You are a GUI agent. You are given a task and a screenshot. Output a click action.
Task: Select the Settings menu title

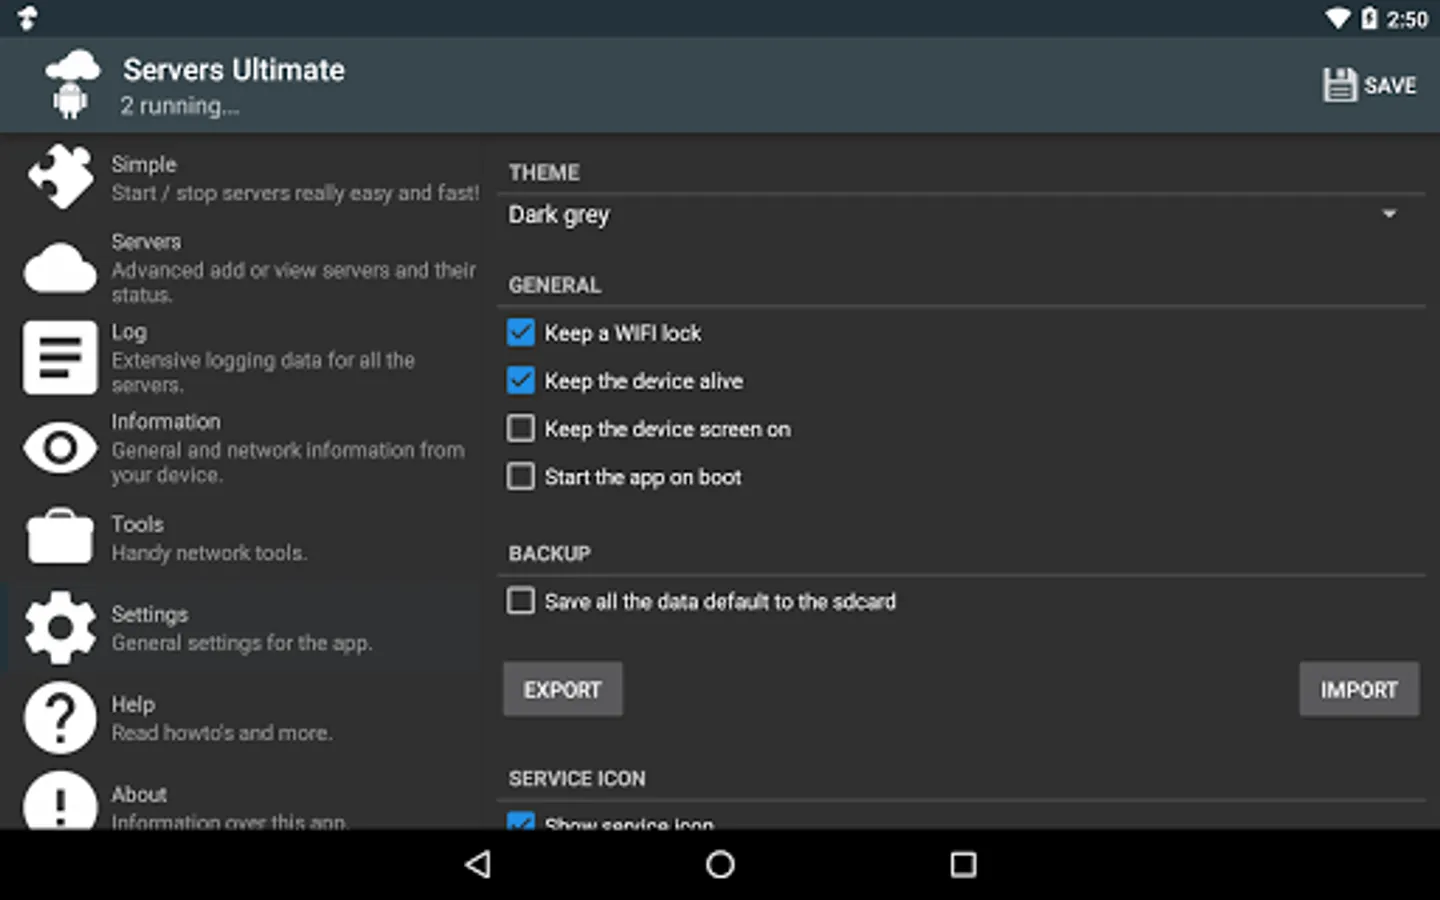point(150,614)
